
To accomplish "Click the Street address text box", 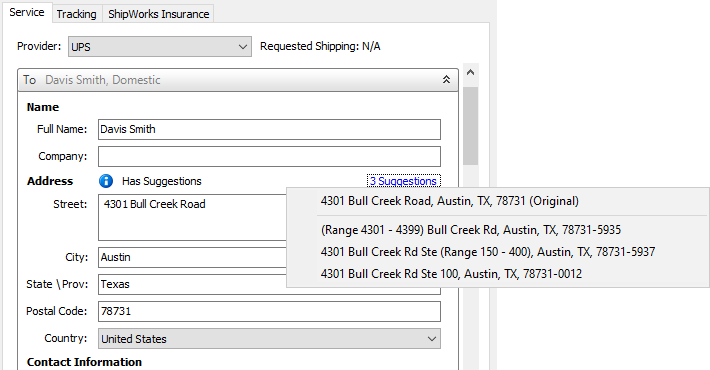I will click(192, 217).
